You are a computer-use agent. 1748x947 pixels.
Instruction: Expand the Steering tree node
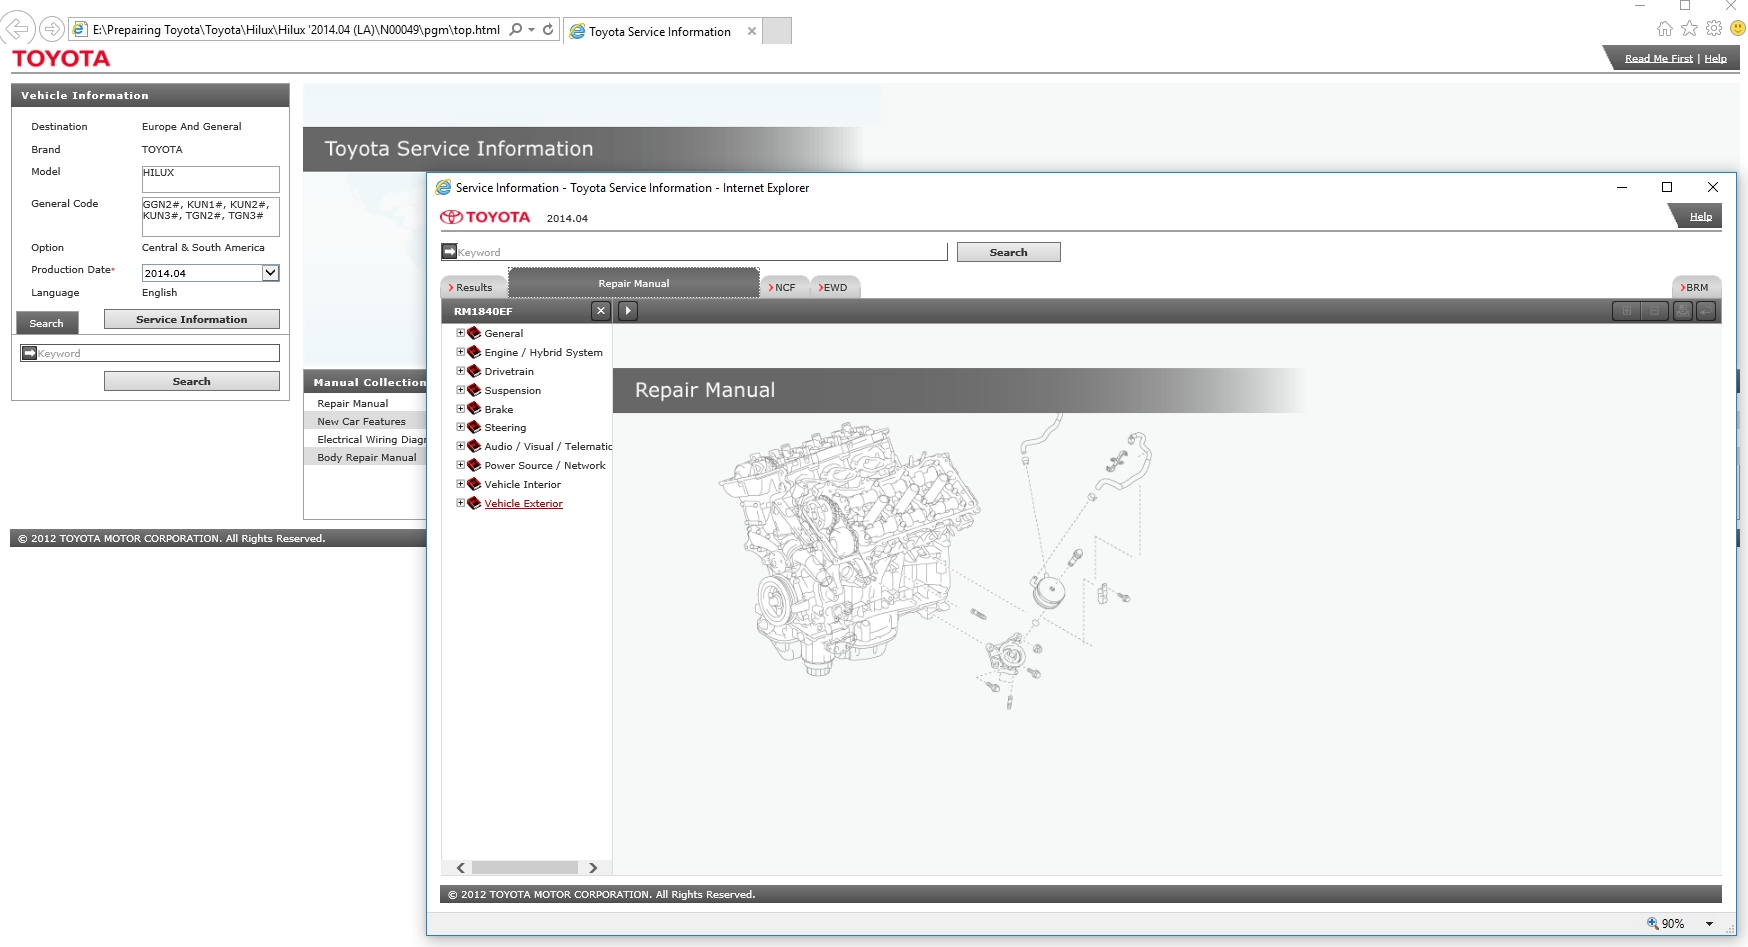[x=460, y=427]
